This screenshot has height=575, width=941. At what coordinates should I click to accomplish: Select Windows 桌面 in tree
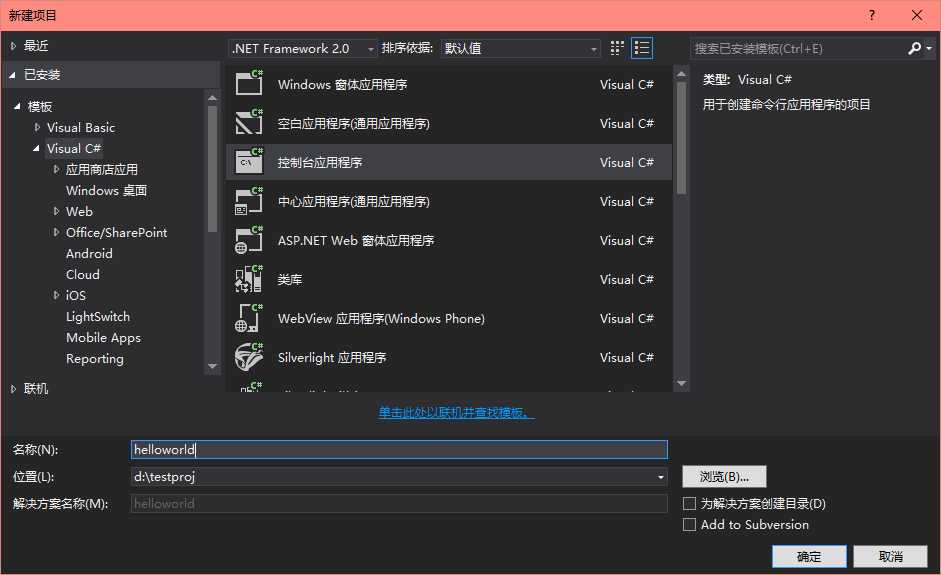[106, 190]
